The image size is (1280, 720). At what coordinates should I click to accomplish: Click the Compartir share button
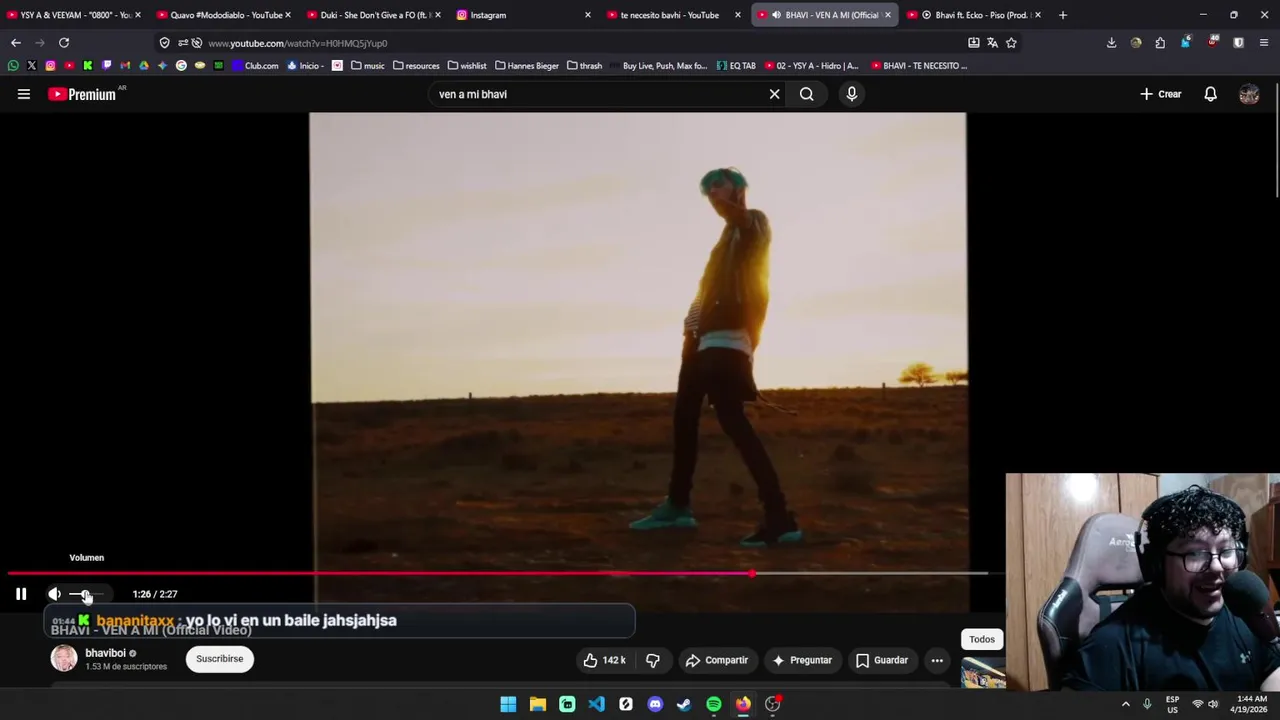point(716,660)
